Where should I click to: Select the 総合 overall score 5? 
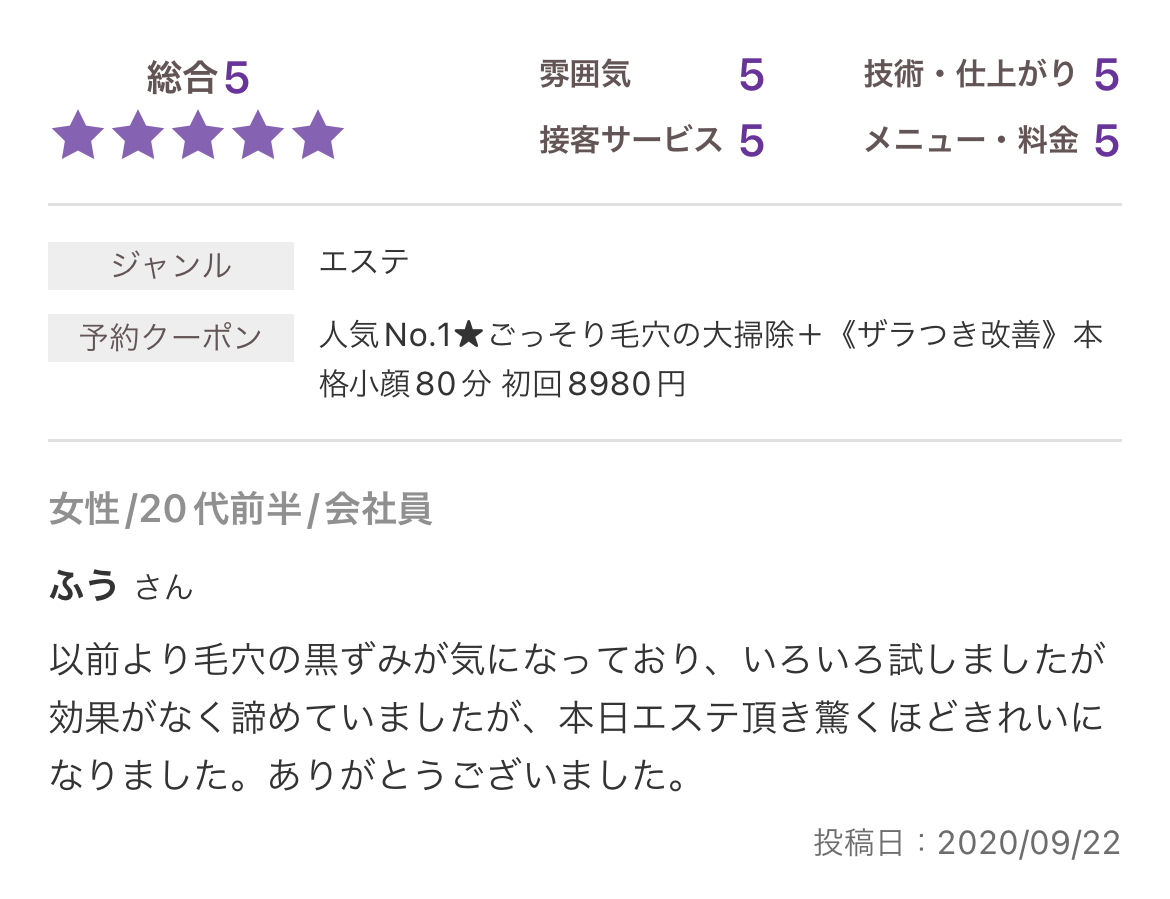click(236, 78)
